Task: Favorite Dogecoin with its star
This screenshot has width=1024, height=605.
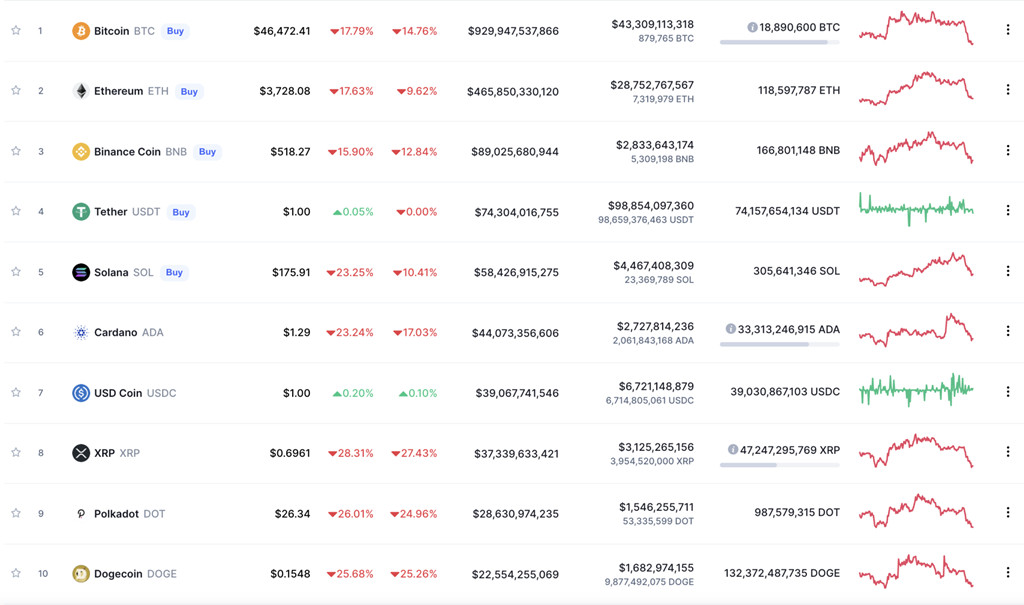Action: tap(16, 574)
